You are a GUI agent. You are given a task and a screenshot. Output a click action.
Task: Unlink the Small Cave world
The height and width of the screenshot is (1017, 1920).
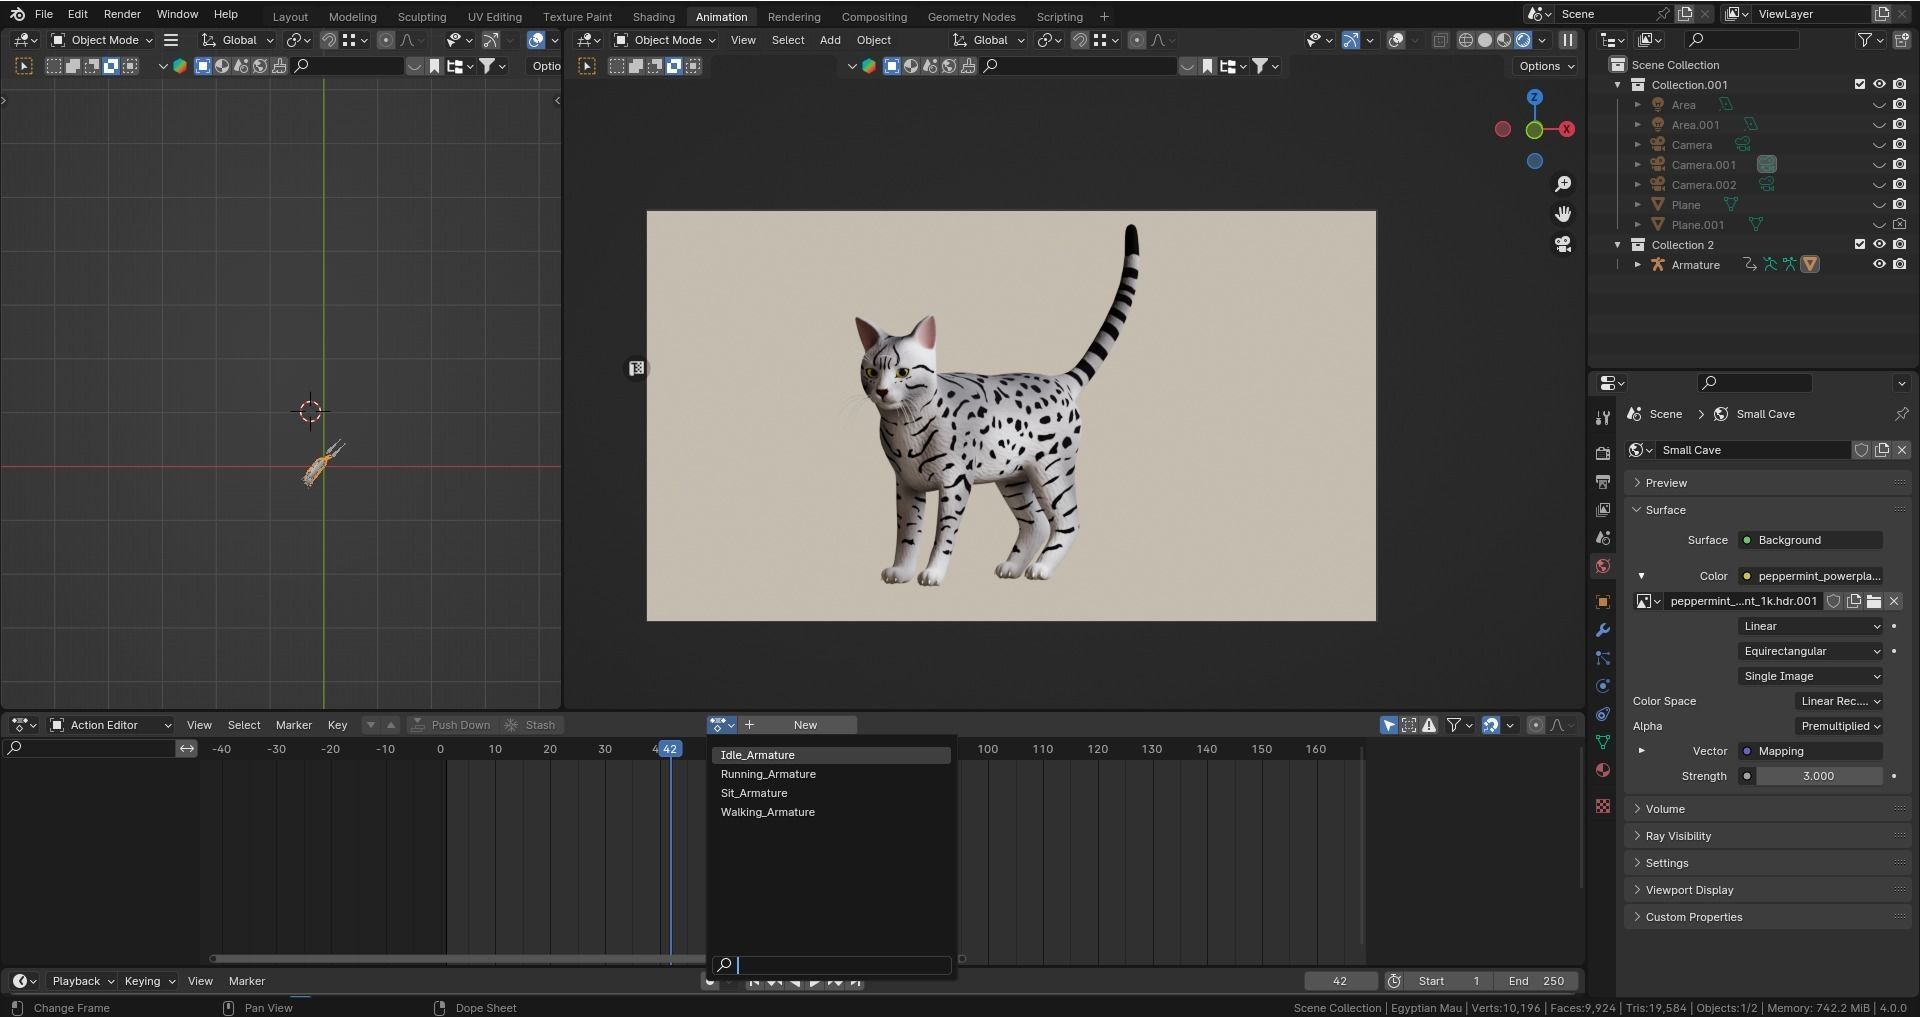[1902, 450]
